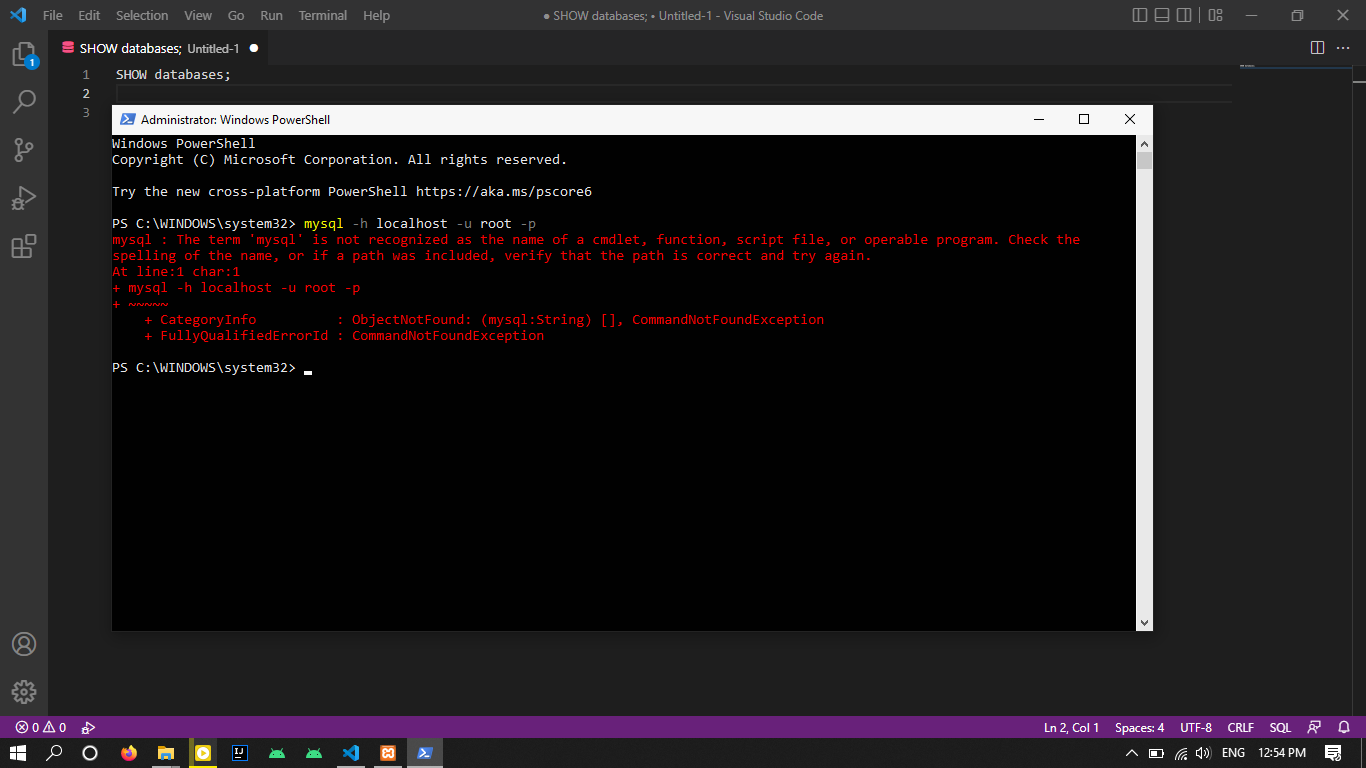Click the PowerShell vertical scrollbar thumb

1145,161
